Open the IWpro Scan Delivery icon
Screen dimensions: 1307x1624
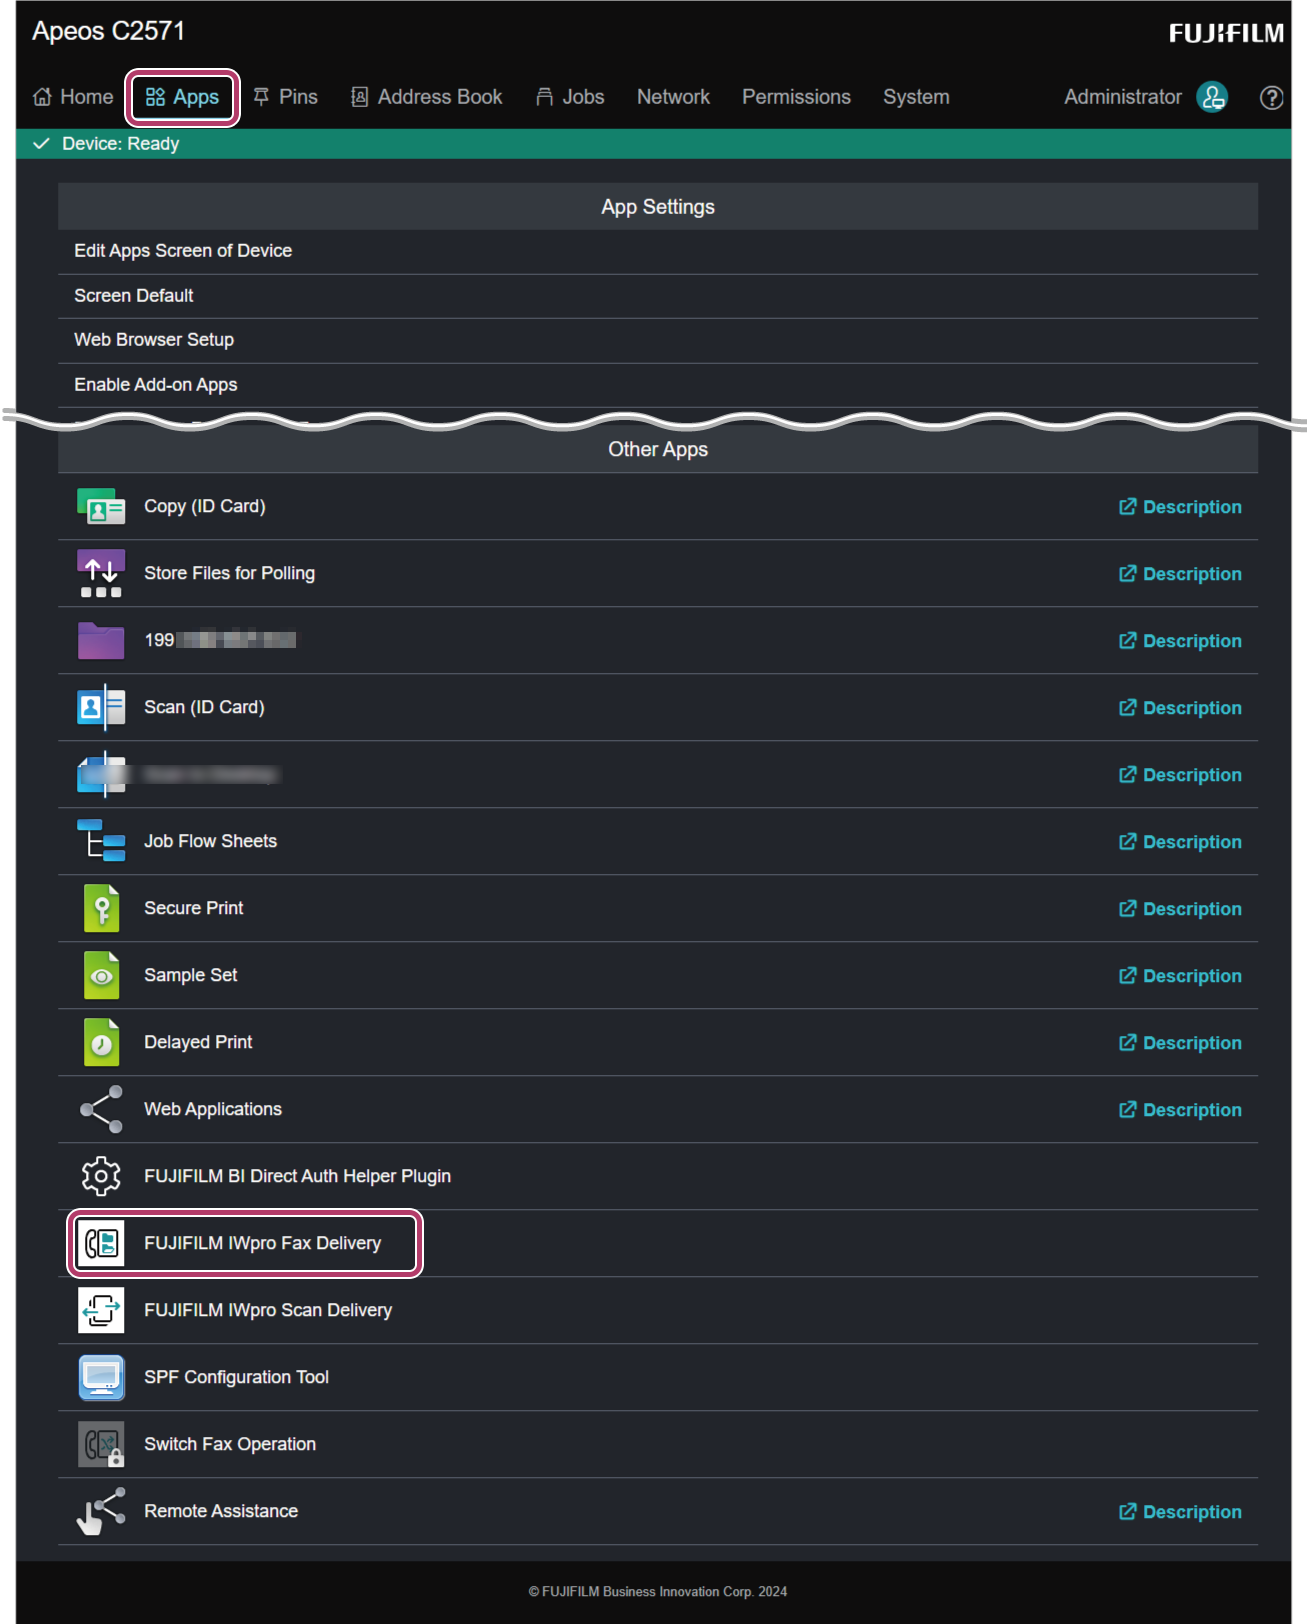[x=101, y=1310]
